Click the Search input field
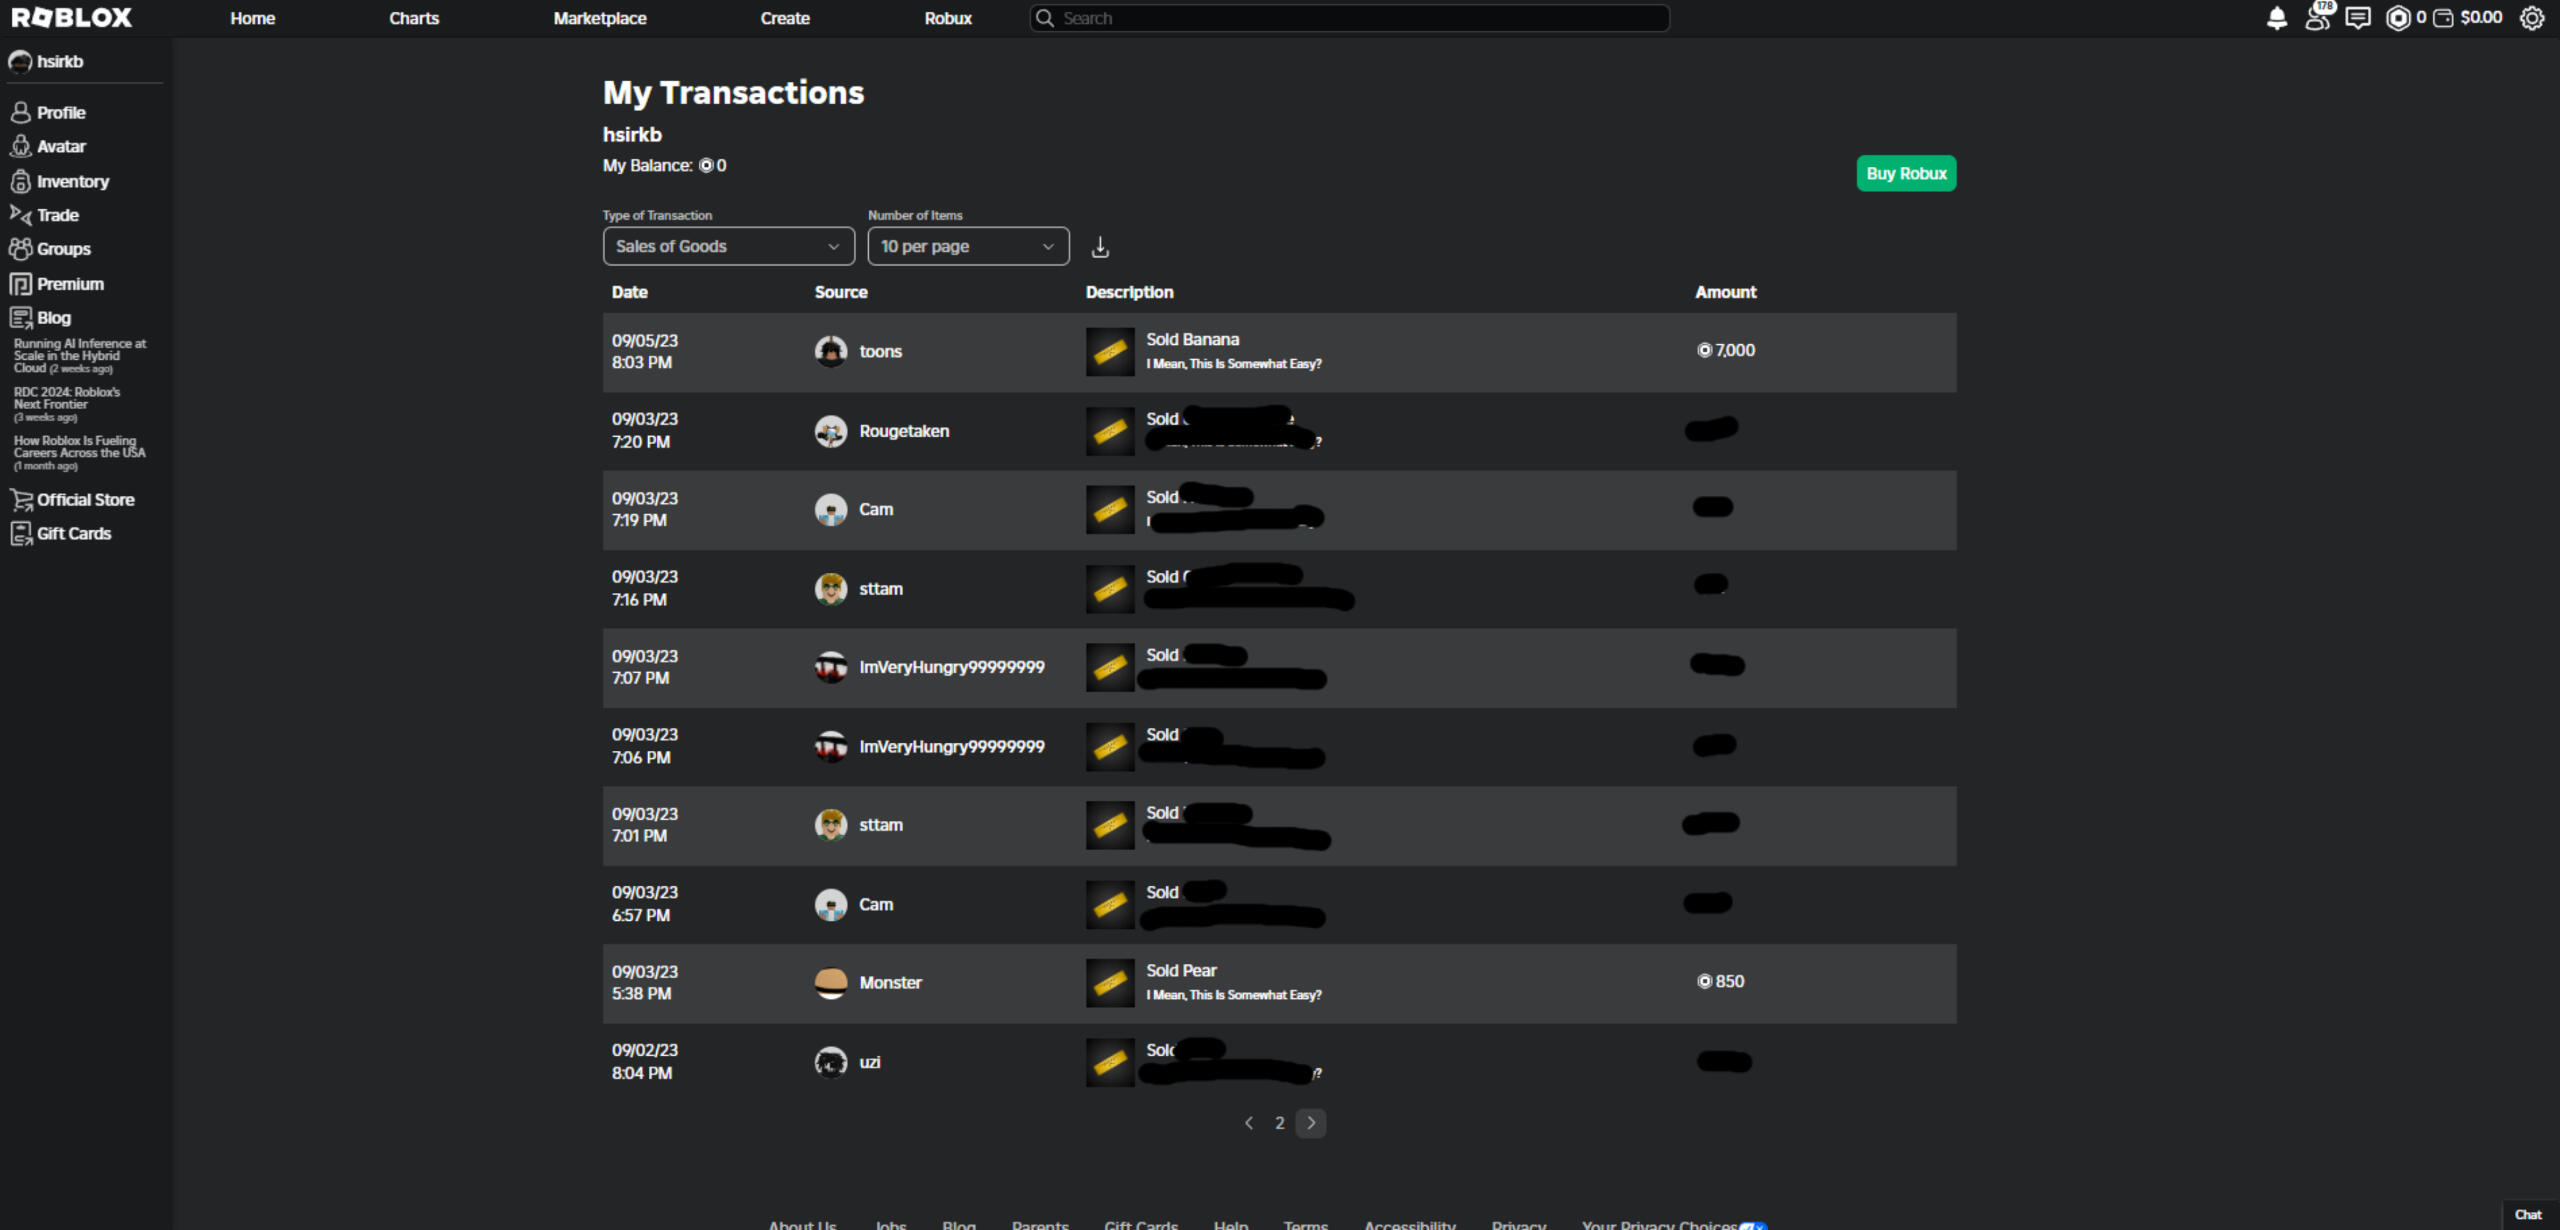The height and width of the screenshot is (1230, 2560). [1349, 18]
